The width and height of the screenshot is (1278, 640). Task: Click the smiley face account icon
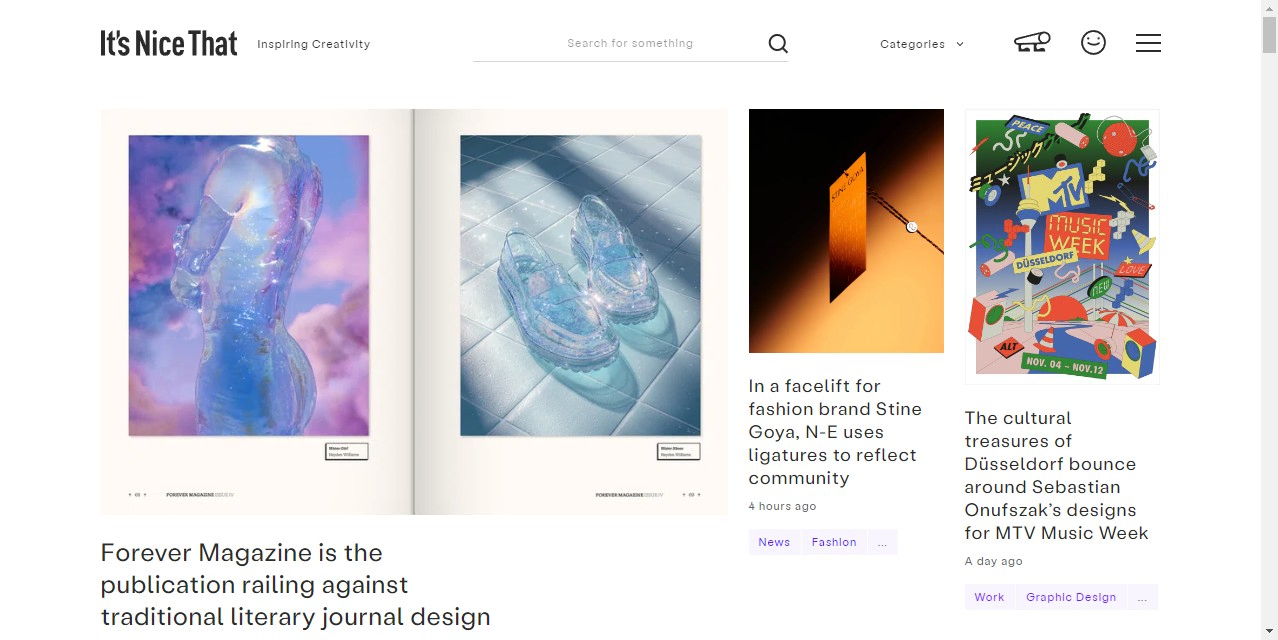[1093, 42]
